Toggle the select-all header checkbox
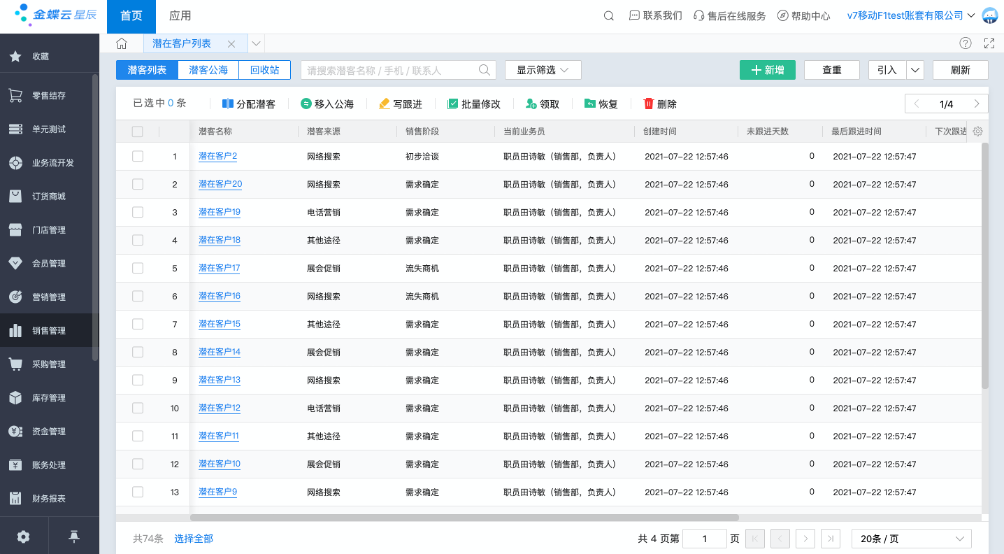This screenshot has height=554, width=1004. pyautogui.click(x=137, y=131)
